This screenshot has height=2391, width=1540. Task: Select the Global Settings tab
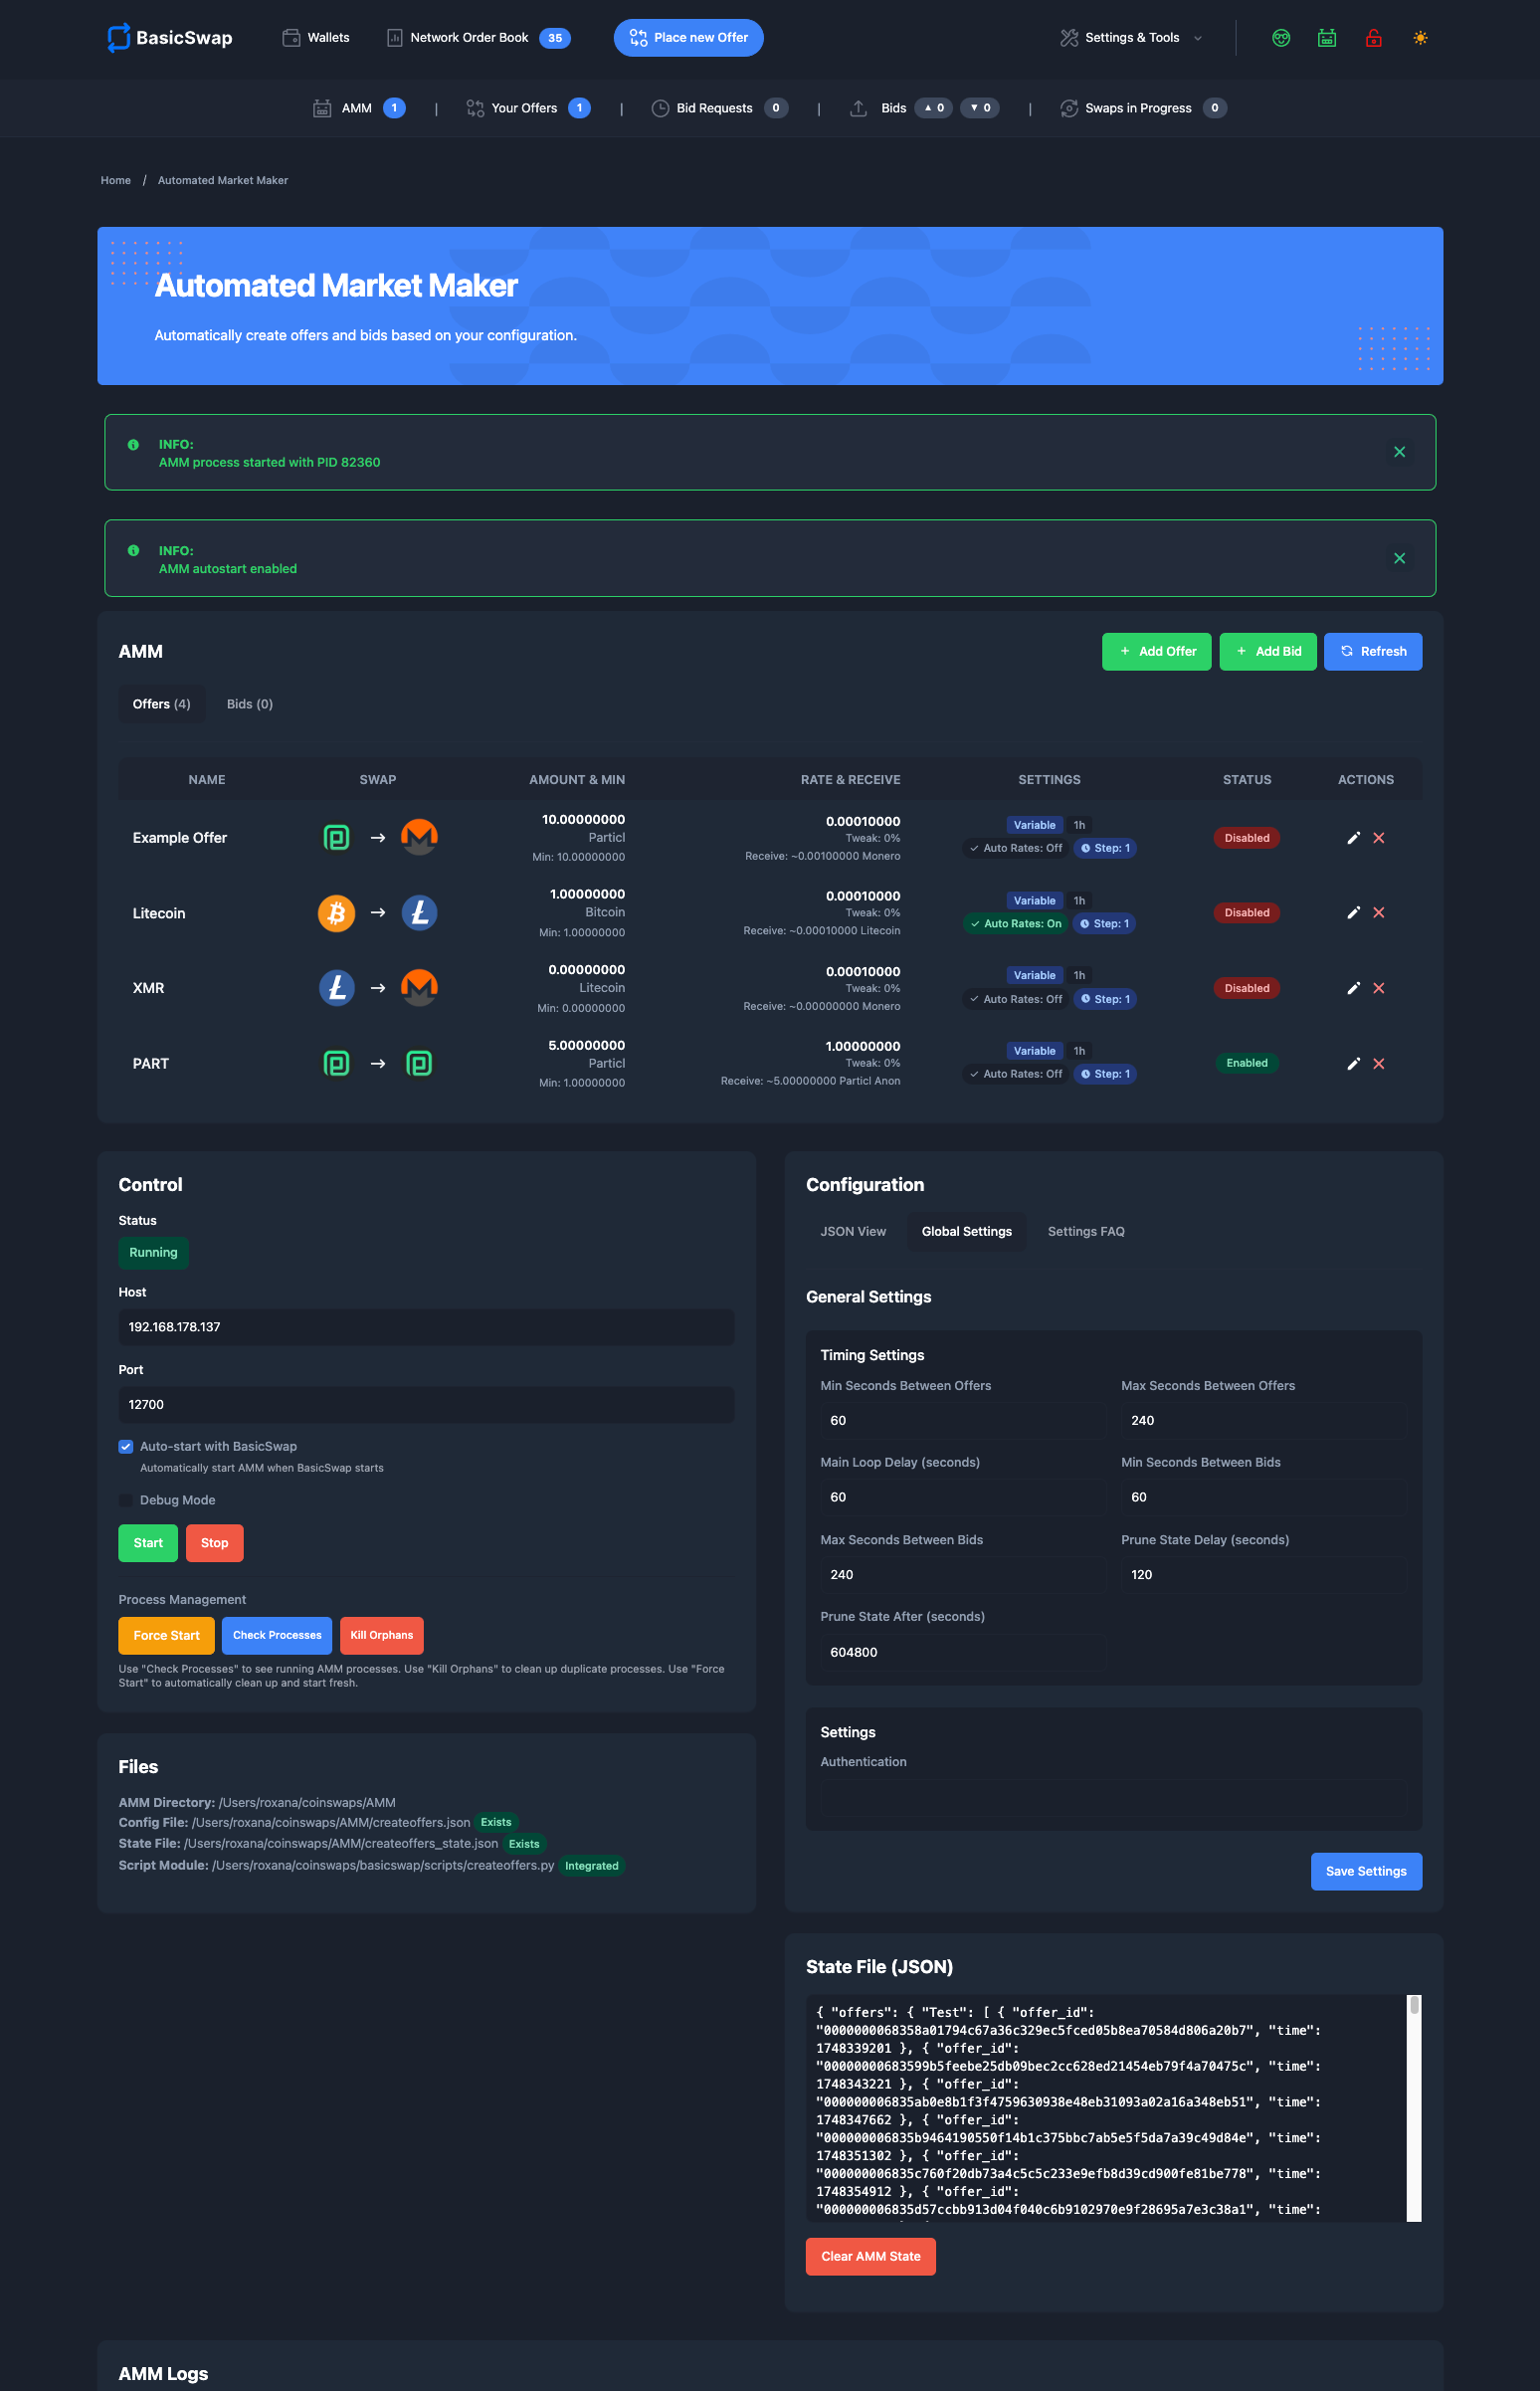[x=966, y=1232]
